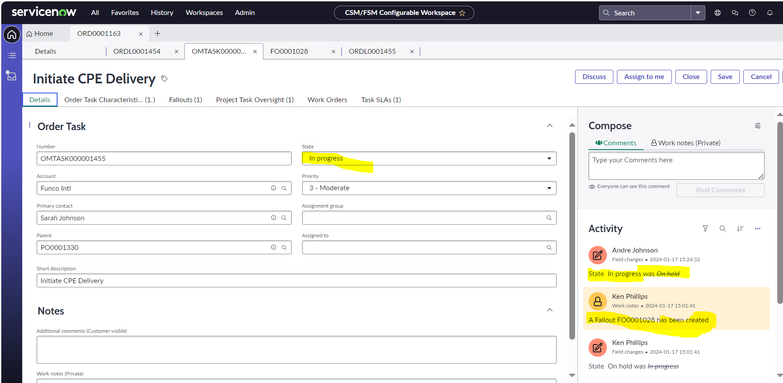Click the section drag handle beside Order Task

tap(29, 125)
